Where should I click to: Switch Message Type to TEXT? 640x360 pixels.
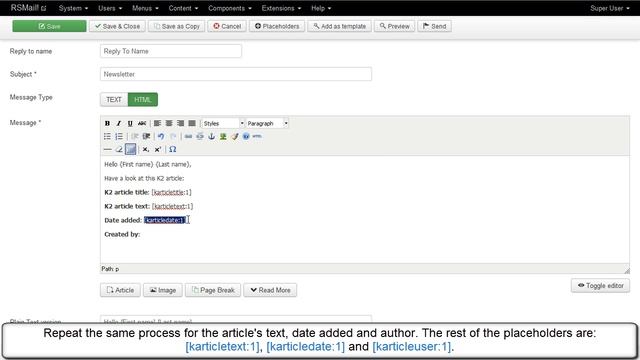[114, 100]
